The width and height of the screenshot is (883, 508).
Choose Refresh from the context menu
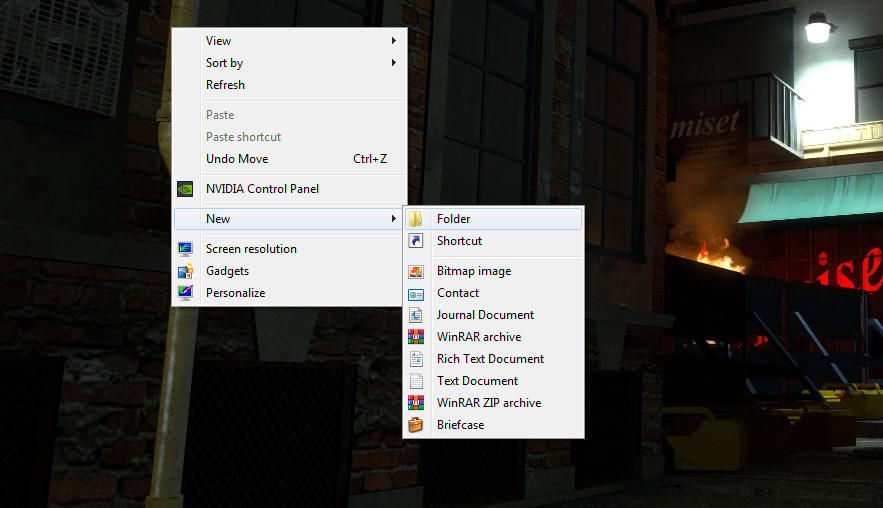[290, 84]
